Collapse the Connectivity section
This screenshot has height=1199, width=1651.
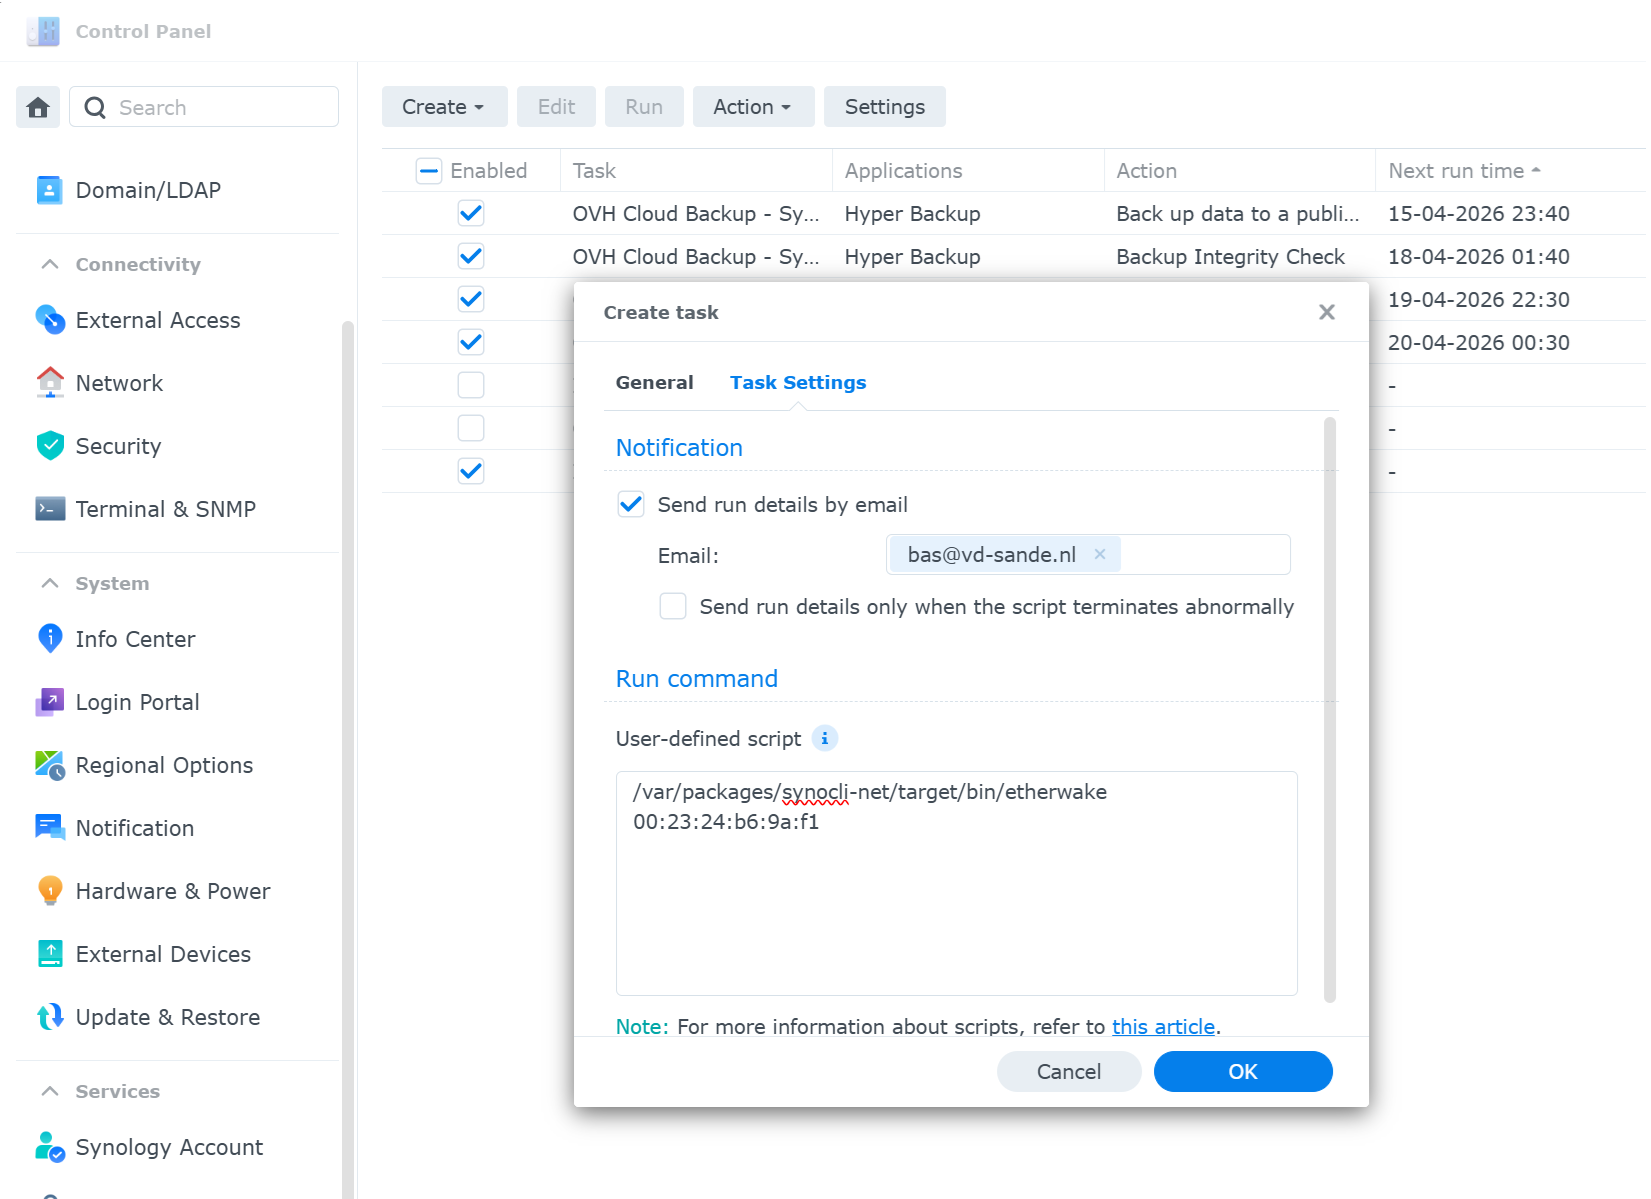50,264
